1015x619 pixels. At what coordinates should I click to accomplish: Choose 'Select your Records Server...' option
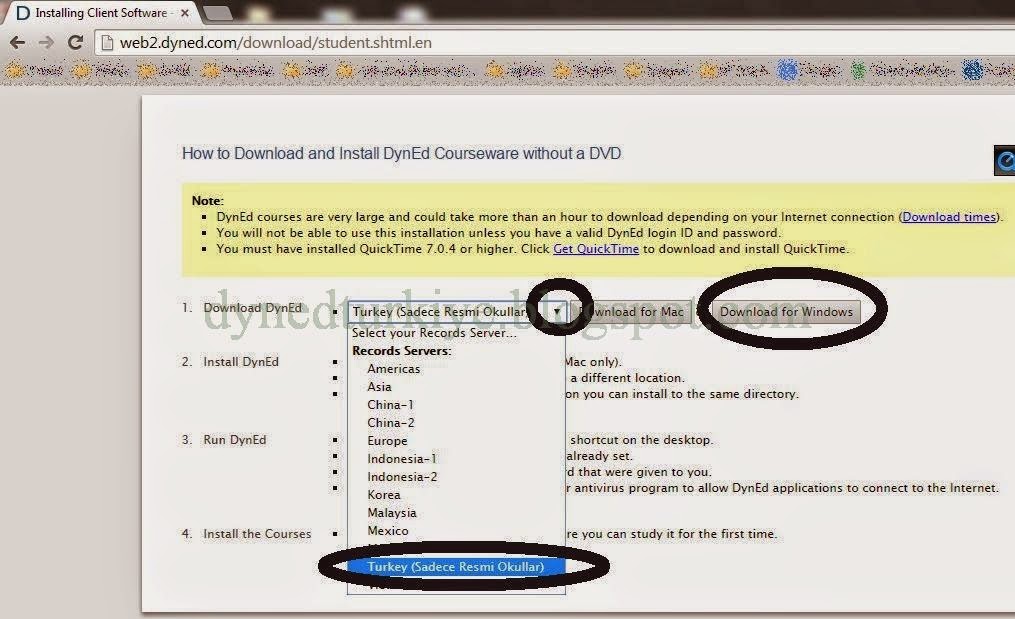point(456,333)
